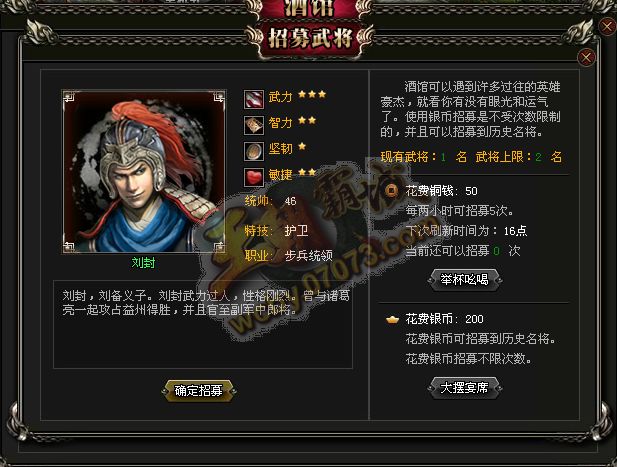Click the 武力 three-star rating
This screenshot has height=467, width=617.
312,94
